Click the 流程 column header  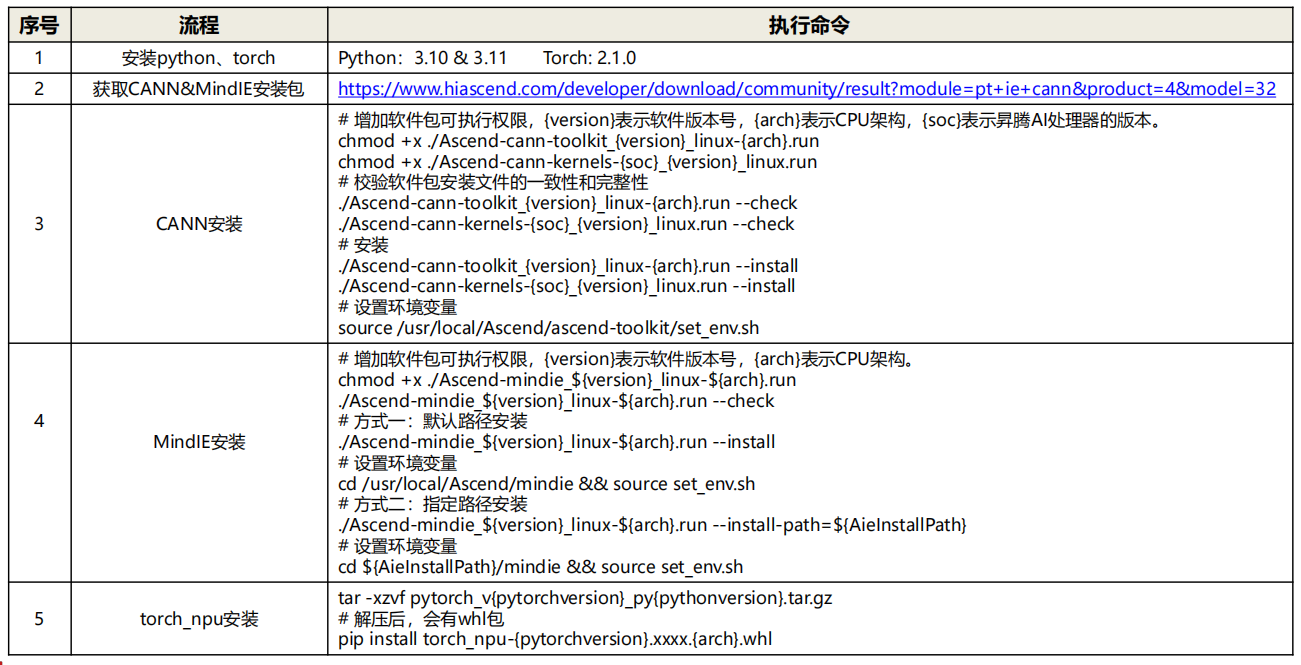(199, 25)
